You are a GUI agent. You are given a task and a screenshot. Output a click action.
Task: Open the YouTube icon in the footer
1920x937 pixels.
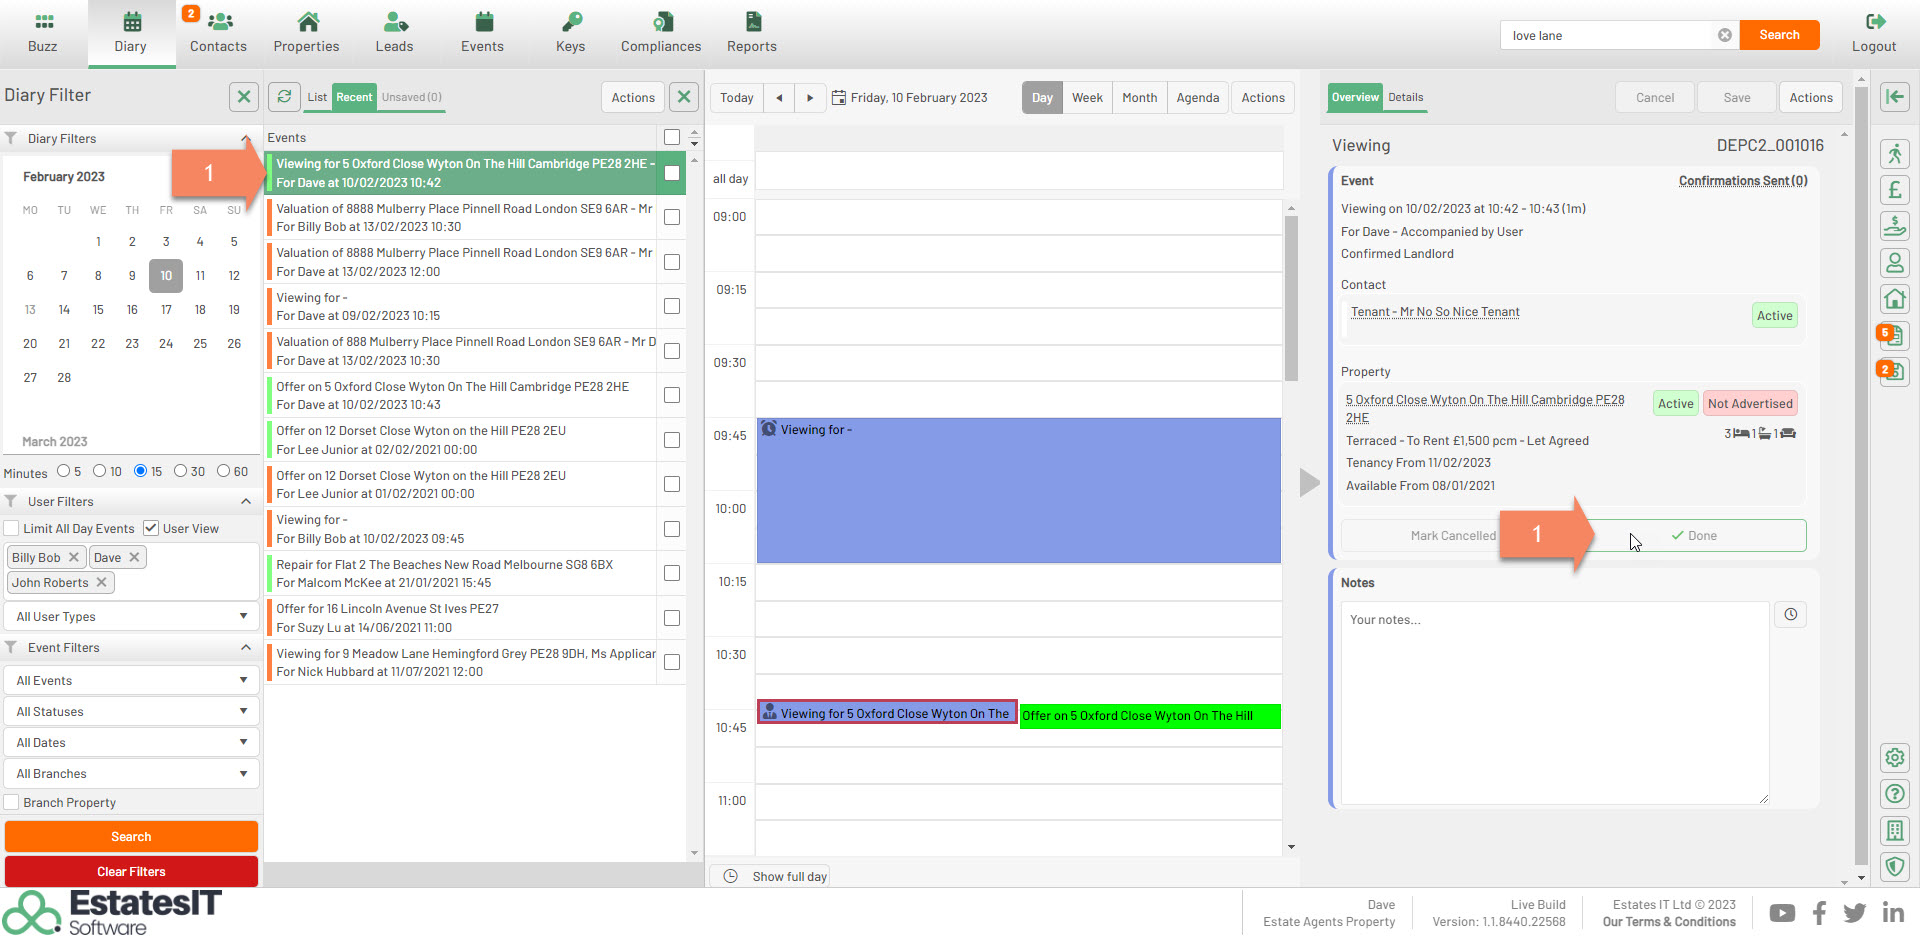tap(1782, 913)
